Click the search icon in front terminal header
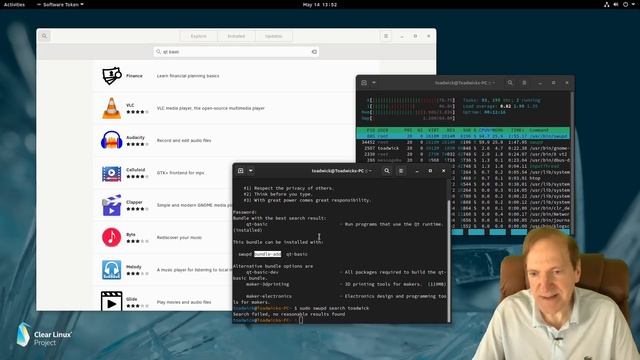The height and width of the screenshot is (360, 640). (x=387, y=171)
